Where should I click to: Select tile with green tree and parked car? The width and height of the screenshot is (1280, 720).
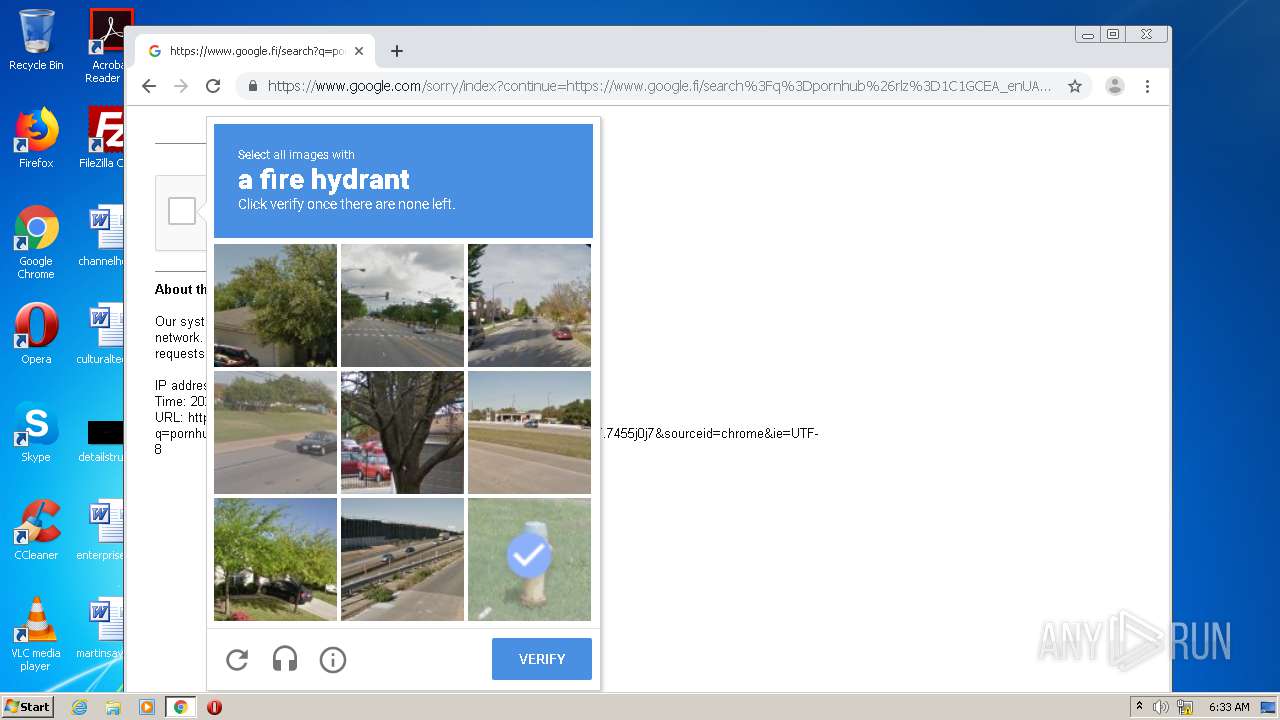(x=275, y=560)
